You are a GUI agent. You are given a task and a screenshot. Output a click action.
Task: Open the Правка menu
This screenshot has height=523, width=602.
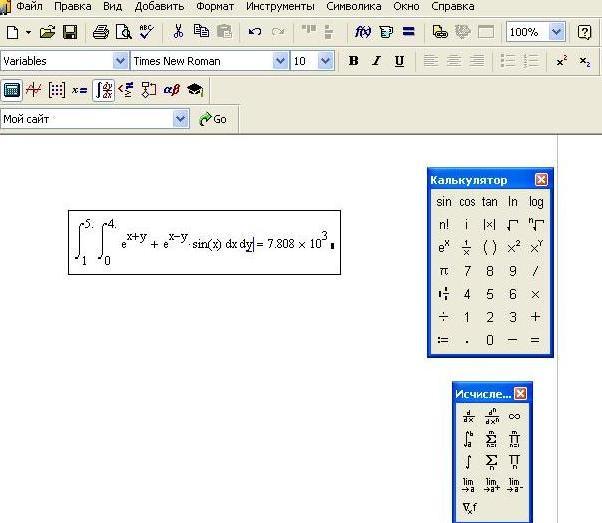coord(73,7)
